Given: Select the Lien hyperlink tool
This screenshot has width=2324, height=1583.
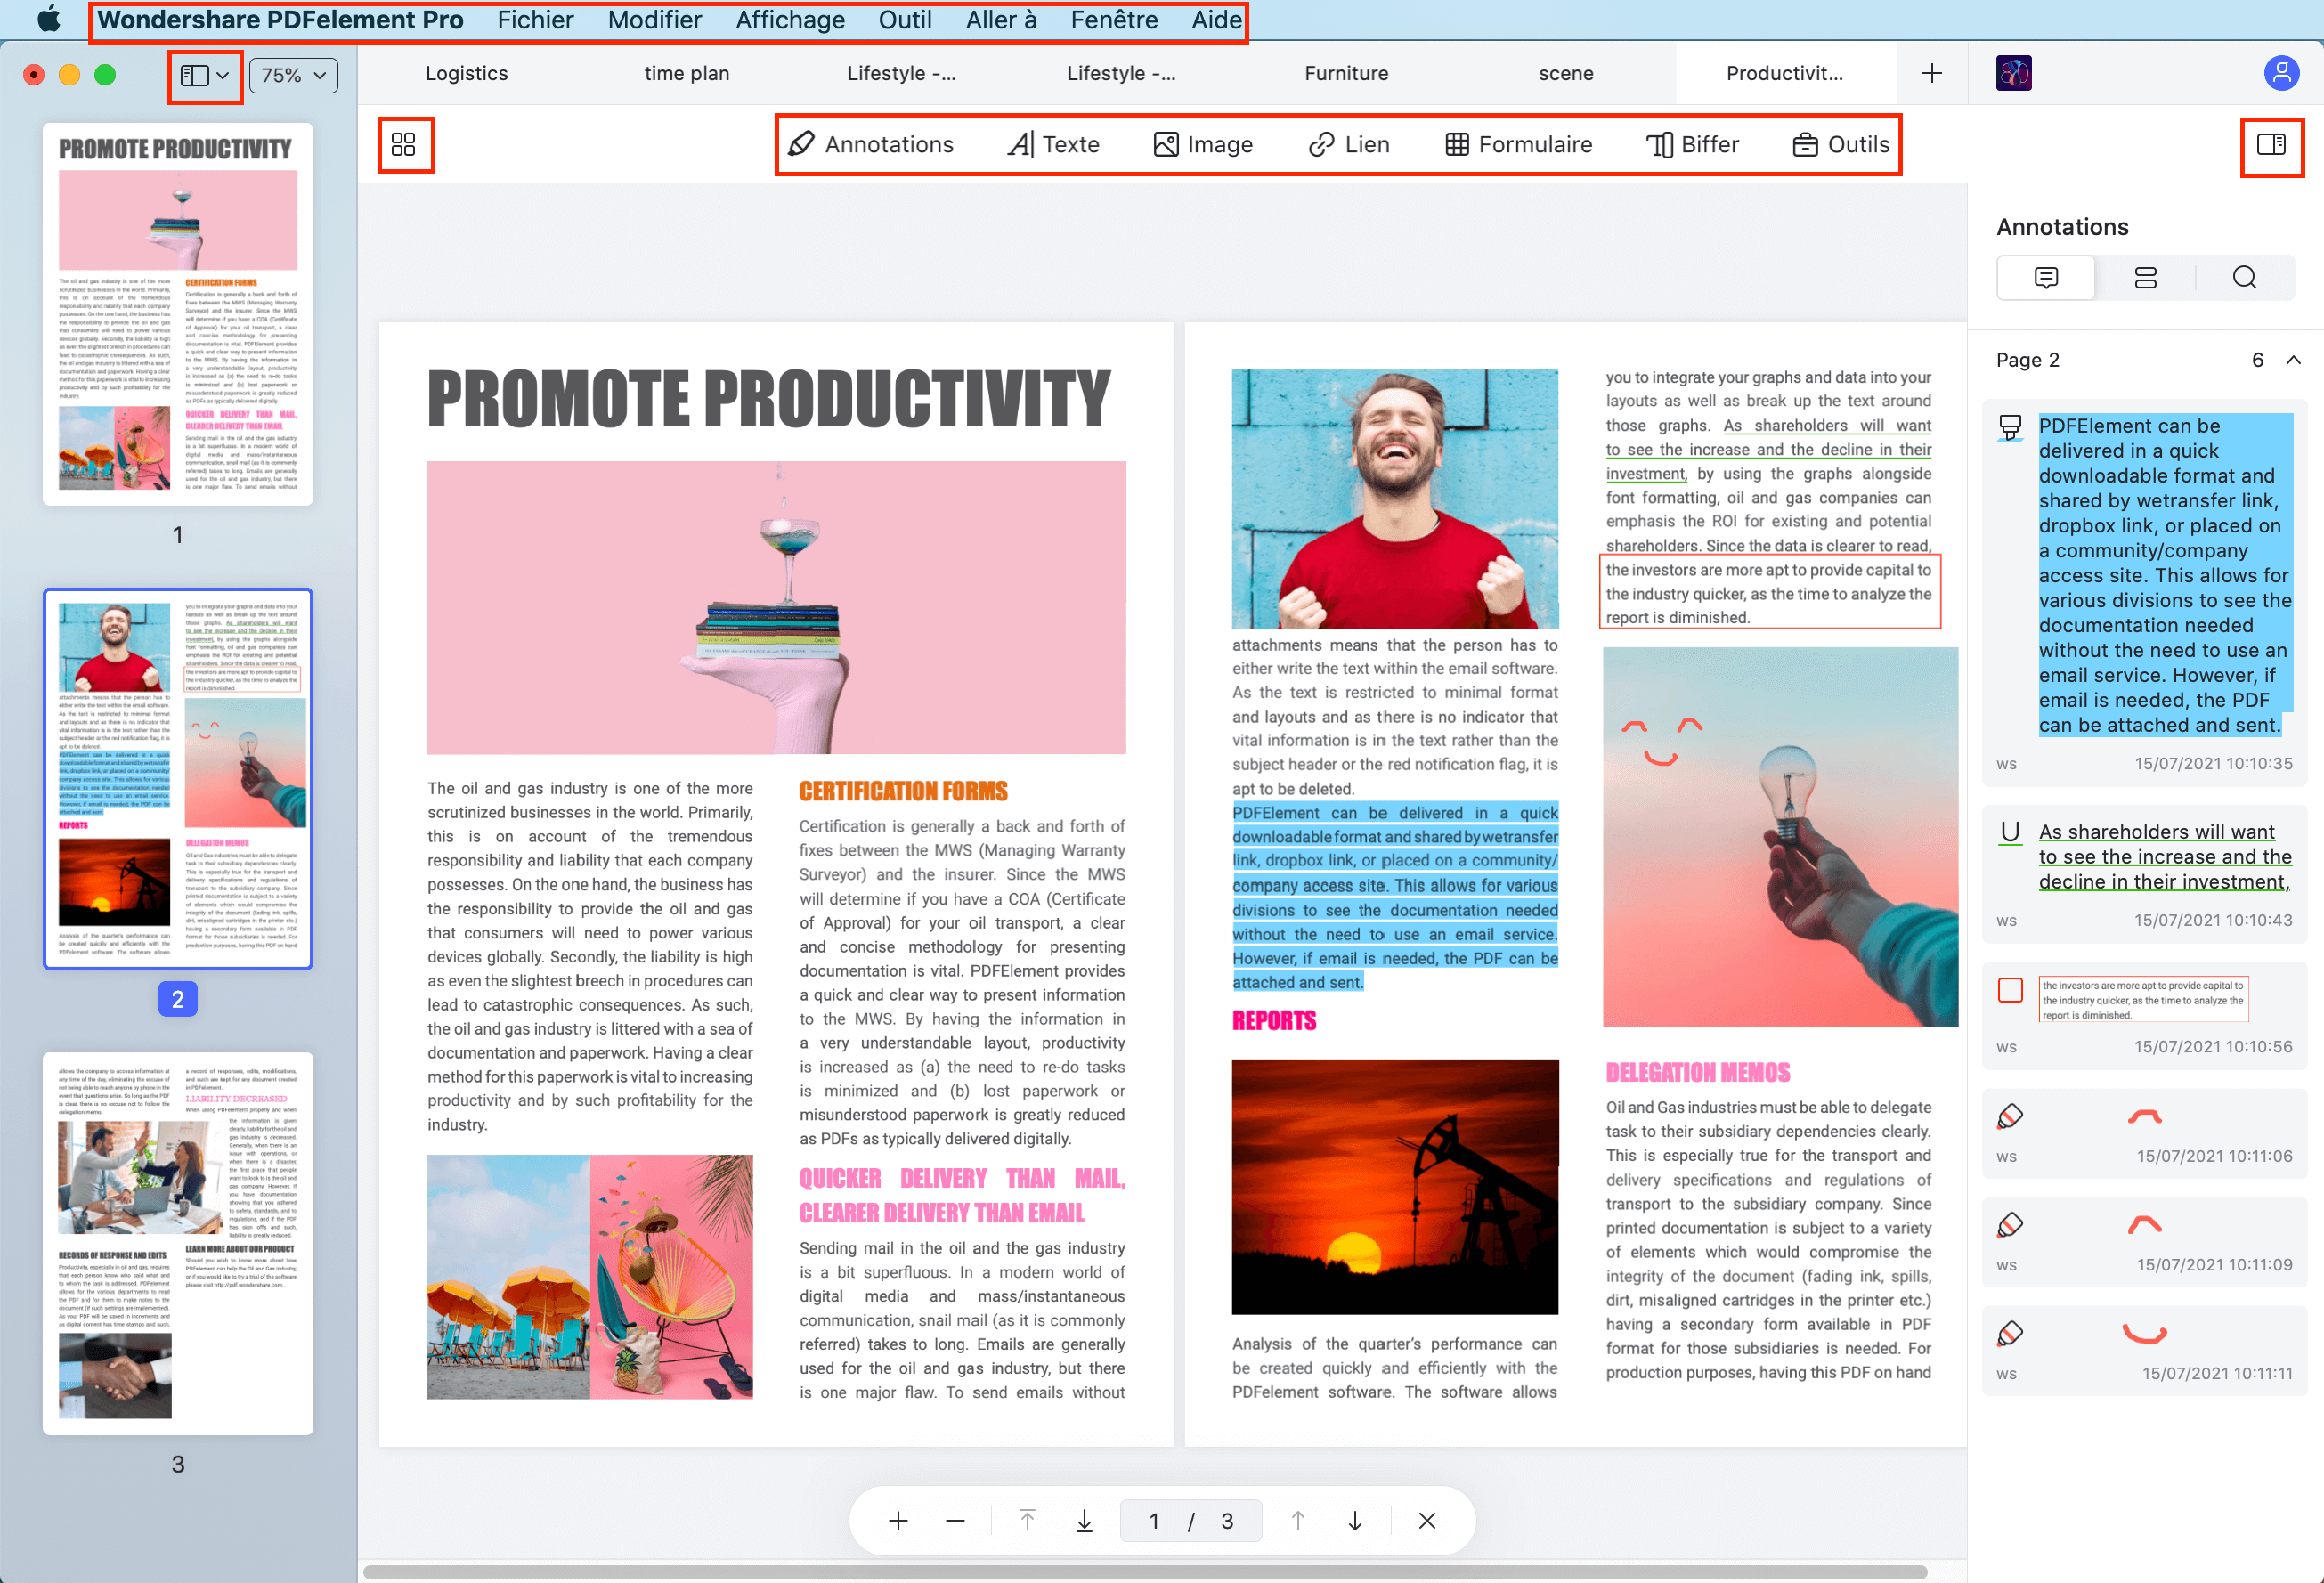Looking at the screenshot, I should (1345, 143).
